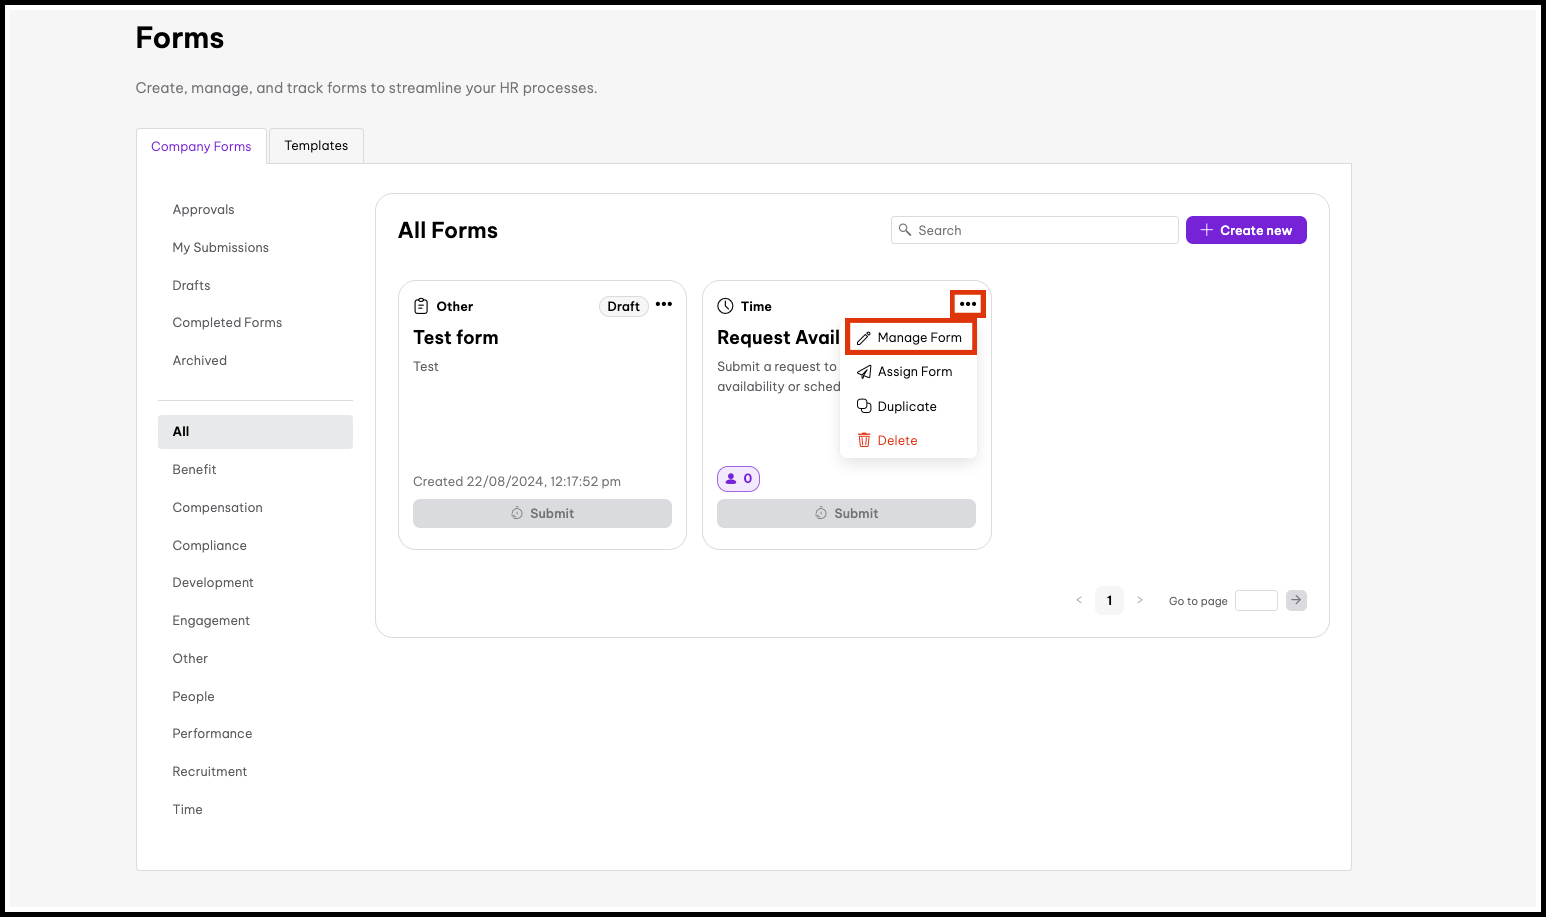Open the Test form three-dot options menu
Image resolution: width=1546 pixels, height=917 pixels.
tap(664, 305)
